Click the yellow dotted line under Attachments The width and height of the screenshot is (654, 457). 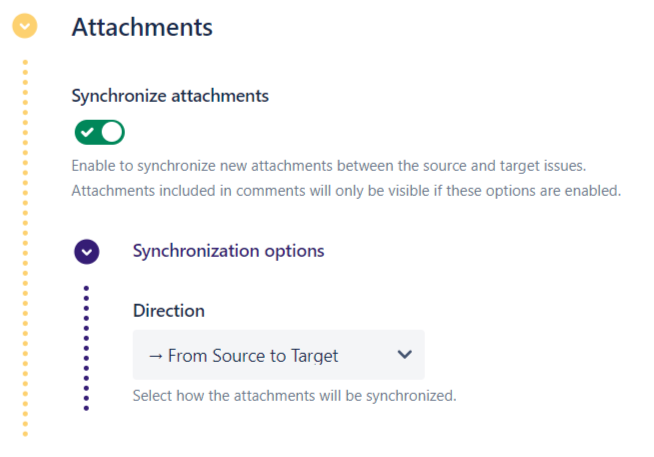(x=25, y=250)
